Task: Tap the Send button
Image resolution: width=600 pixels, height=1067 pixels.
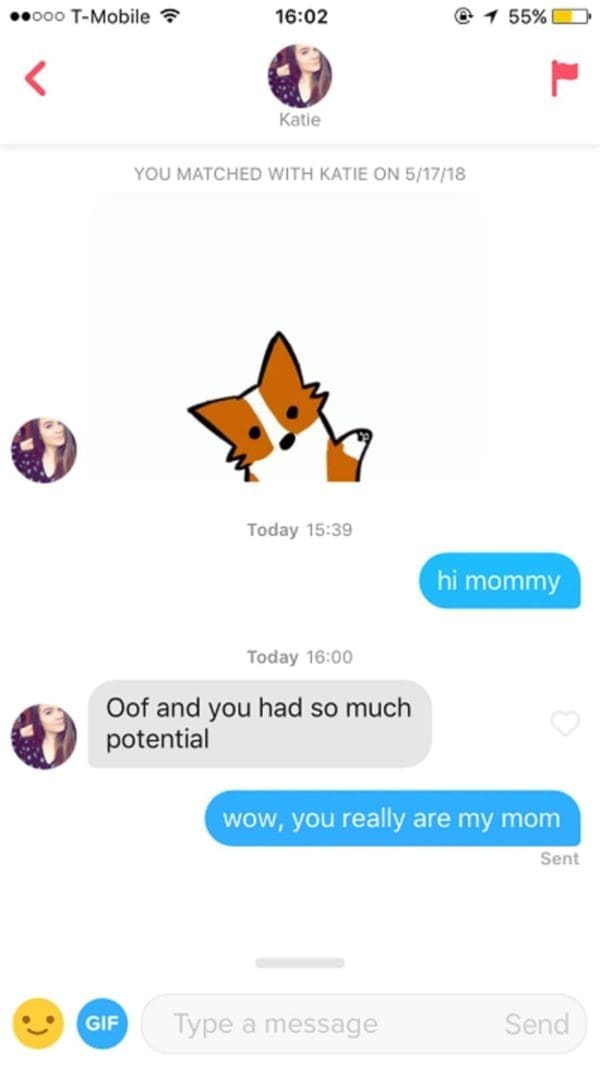Action: click(x=537, y=1024)
